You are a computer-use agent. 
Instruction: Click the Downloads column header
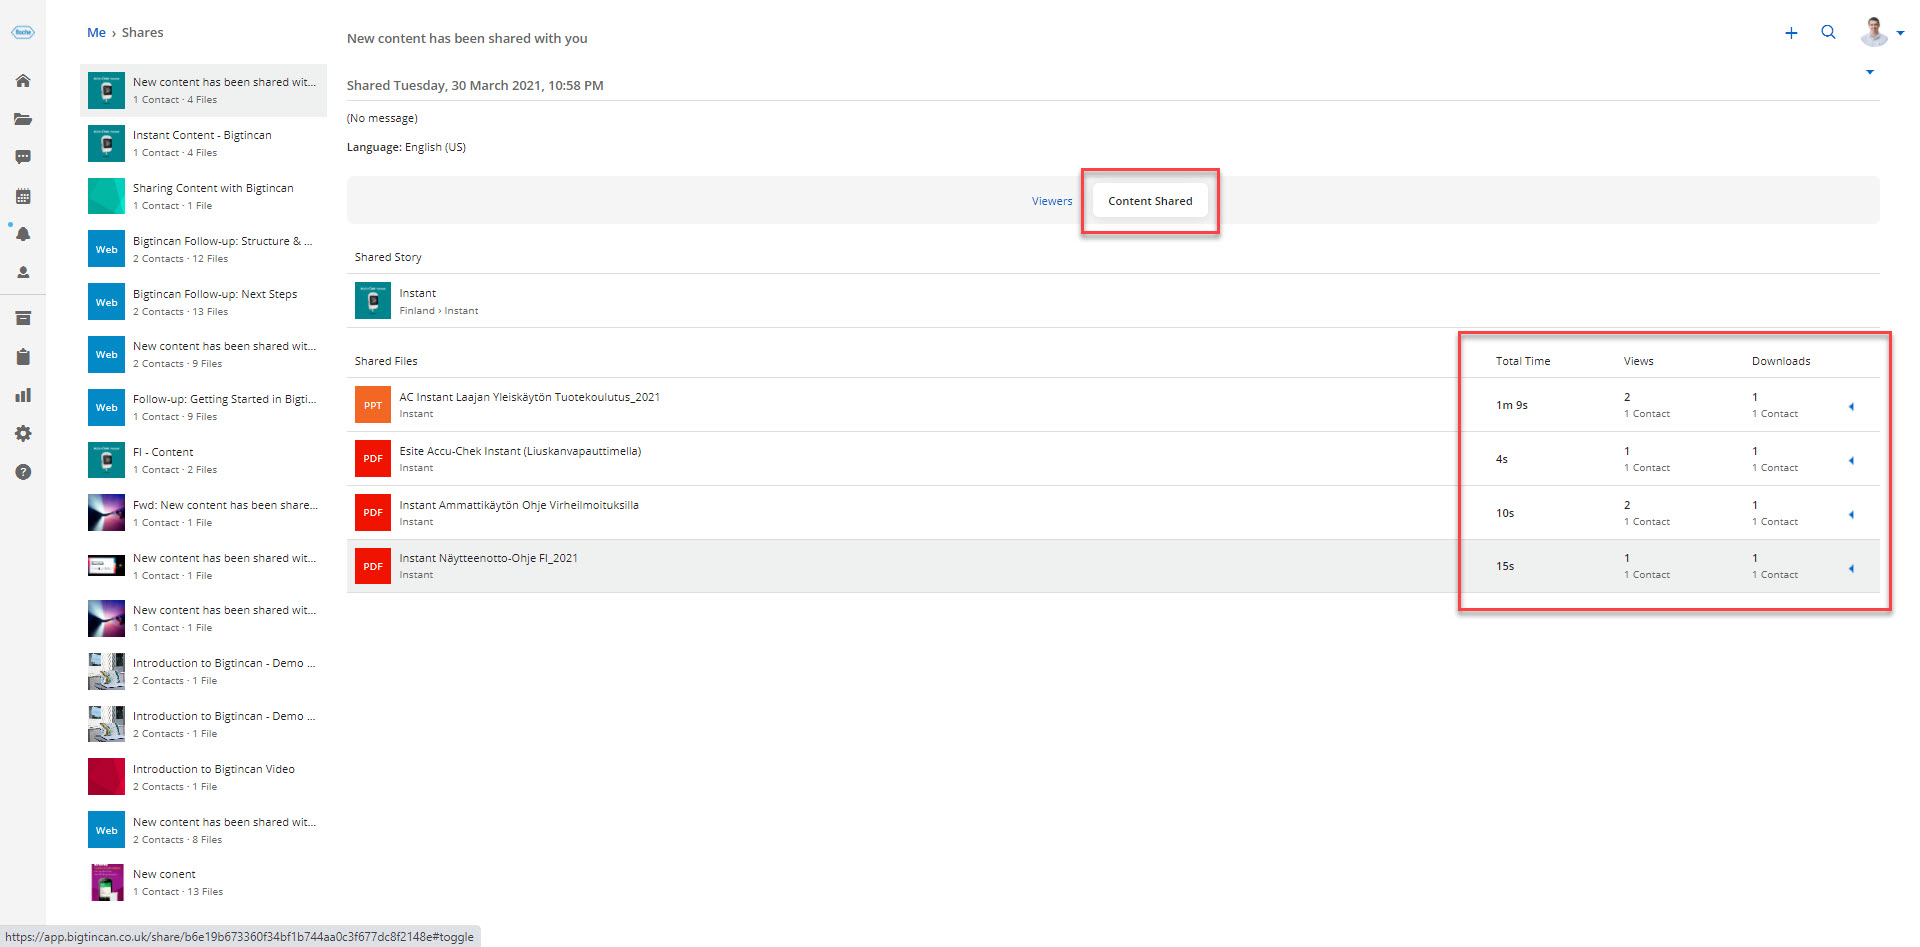click(x=1781, y=361)
